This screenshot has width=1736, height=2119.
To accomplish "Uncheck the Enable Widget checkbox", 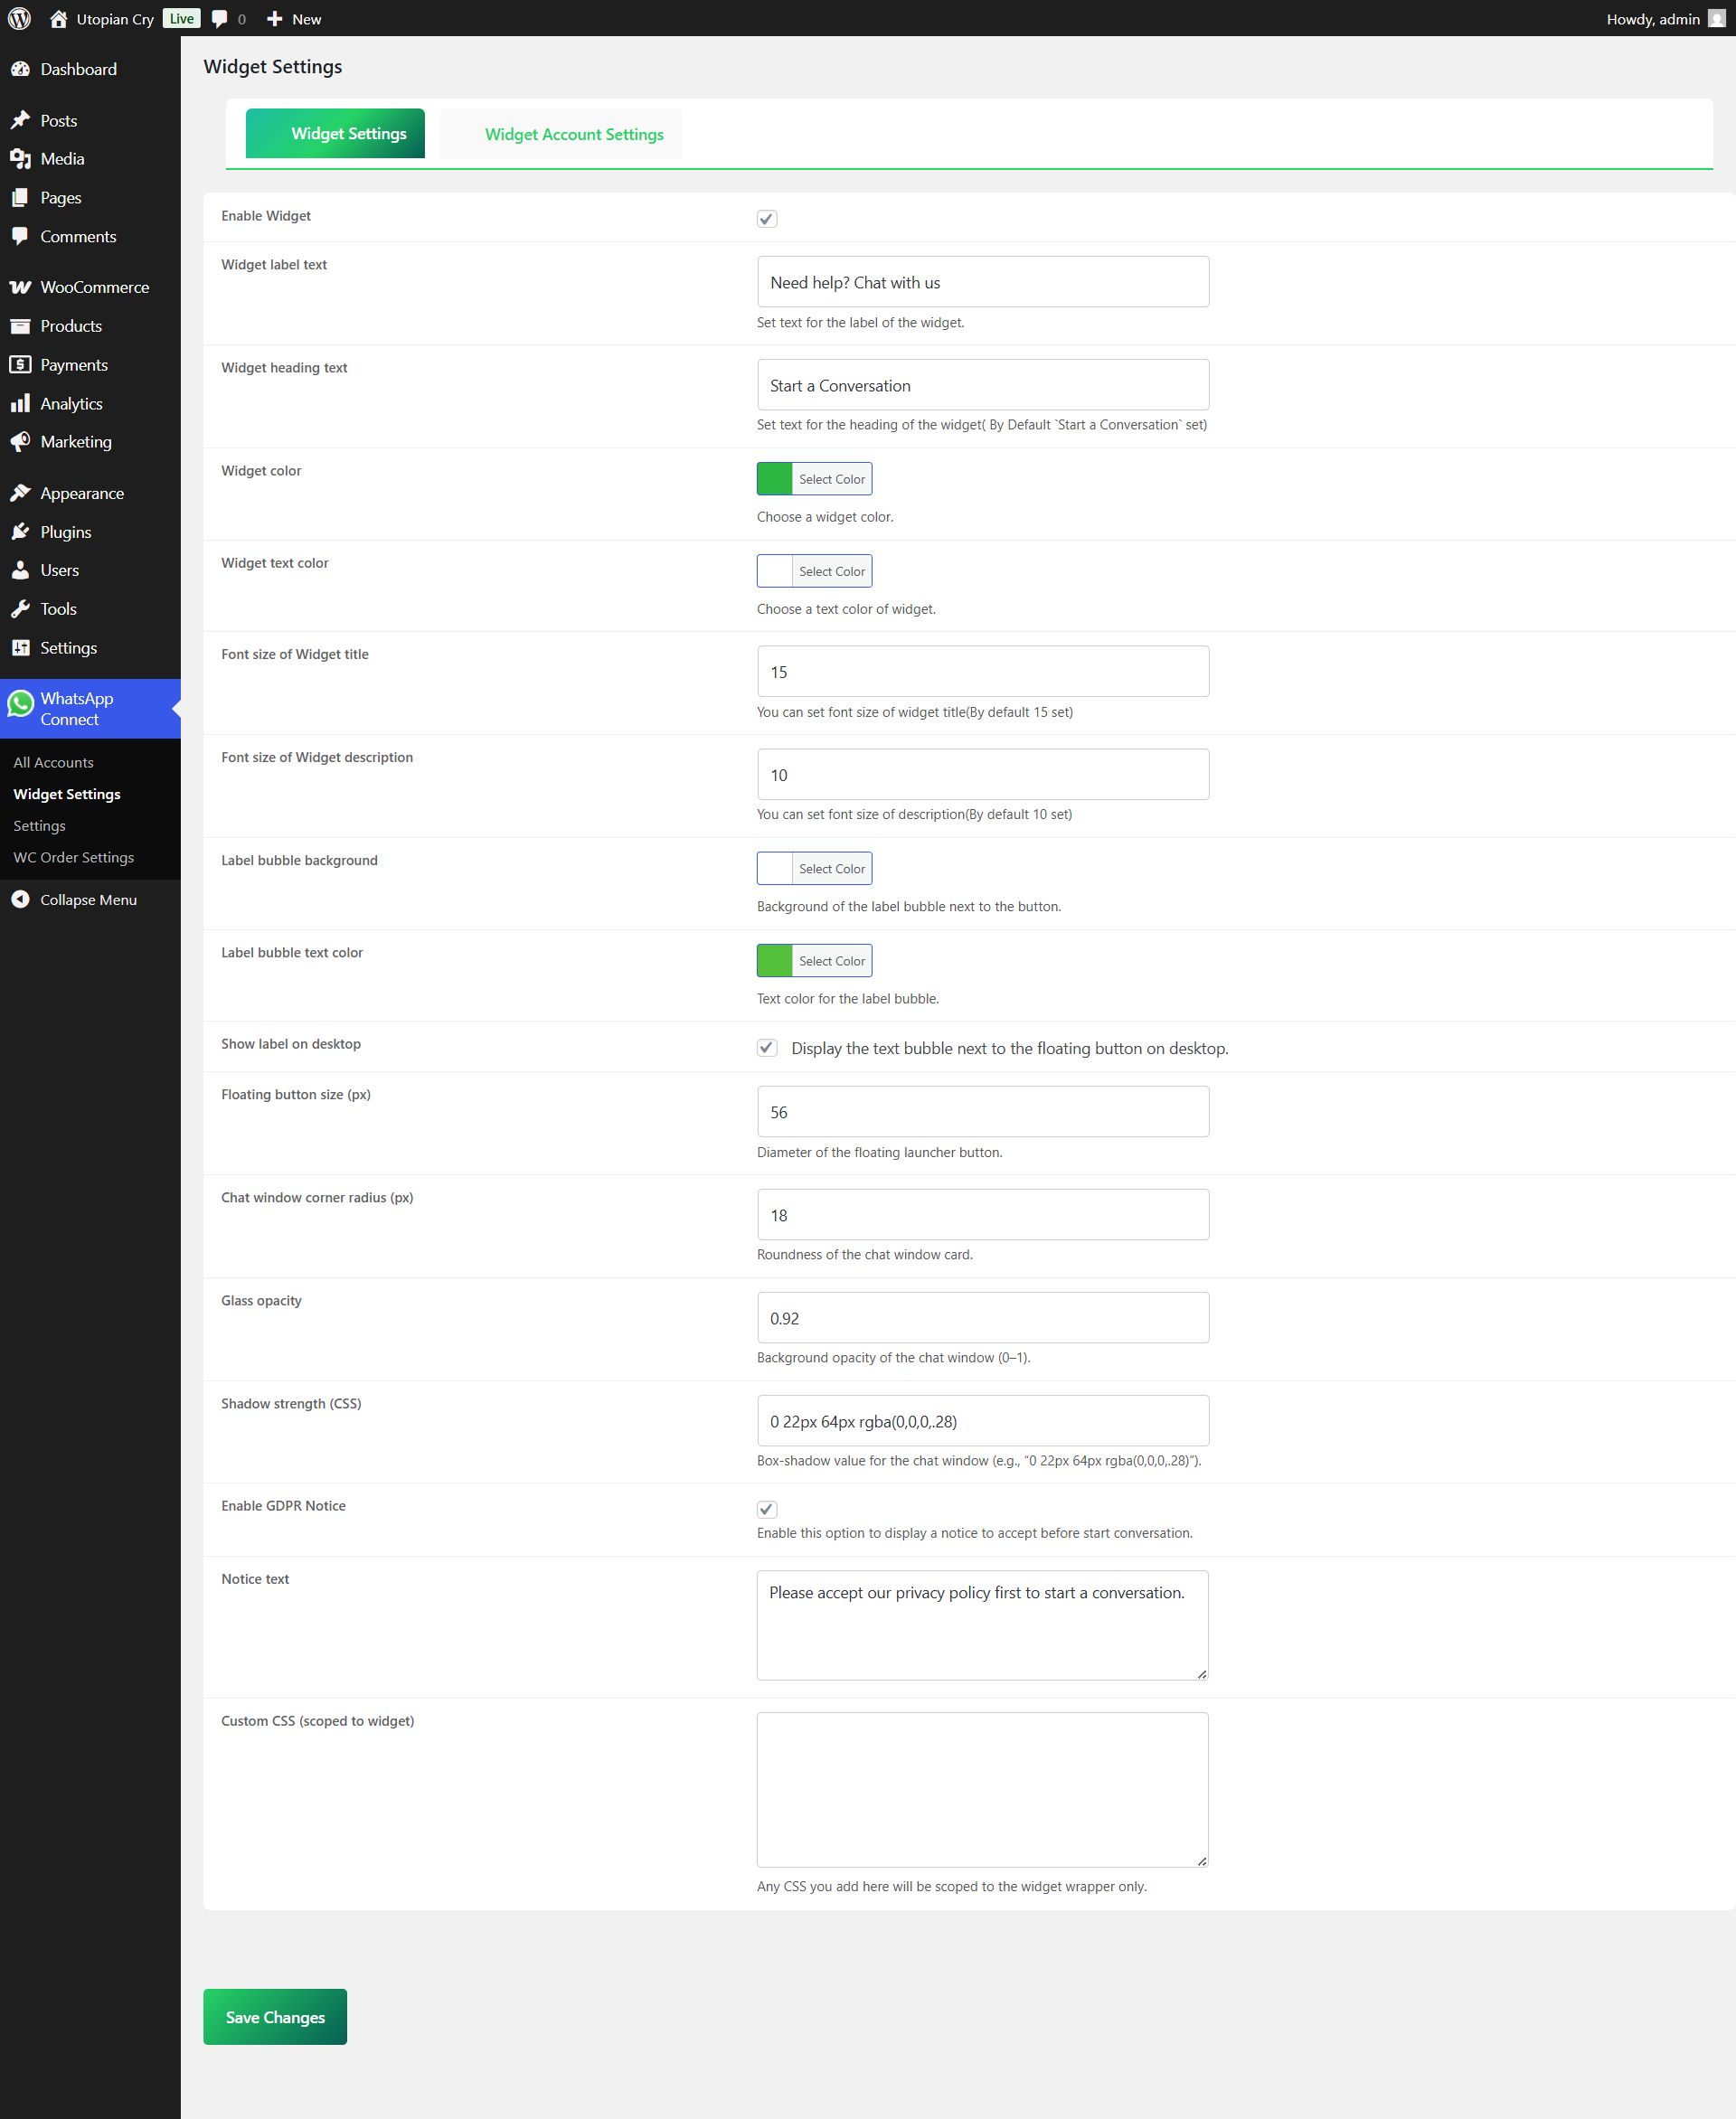I will pyautogui.click(x=767, y=218).
